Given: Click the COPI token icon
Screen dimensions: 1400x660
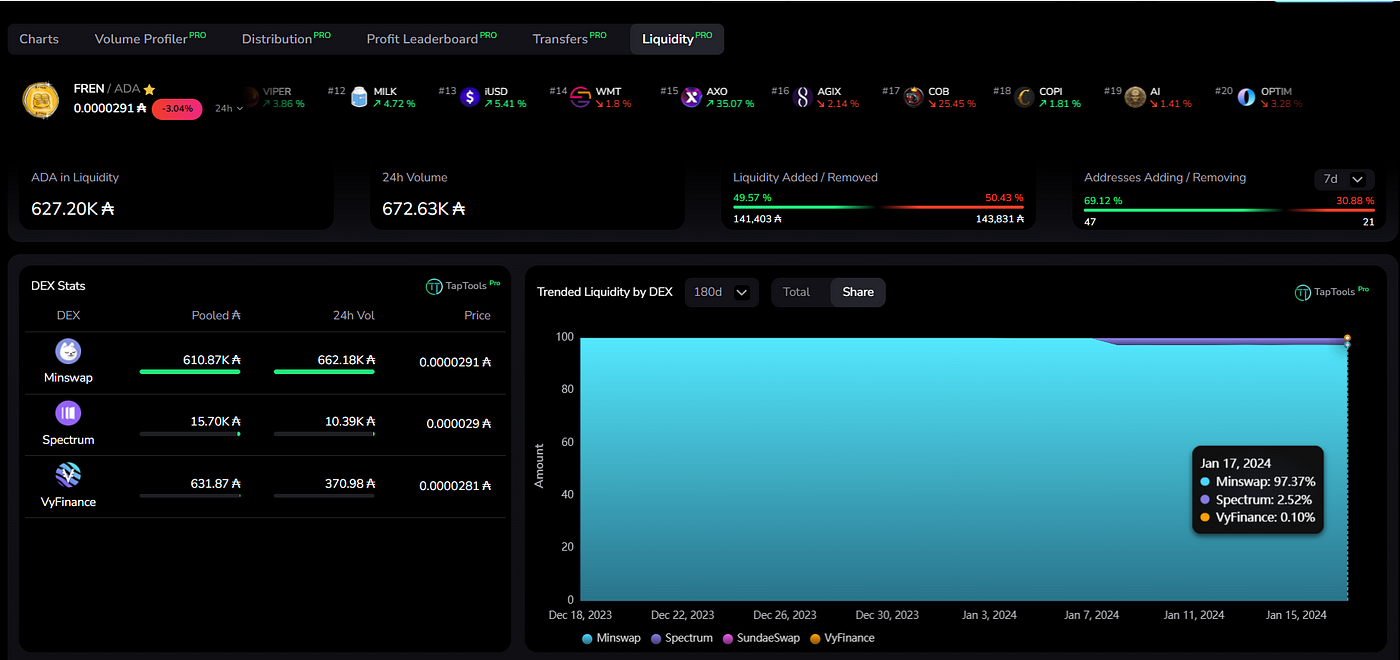Looking at the screenshot, I should 1025,97.
